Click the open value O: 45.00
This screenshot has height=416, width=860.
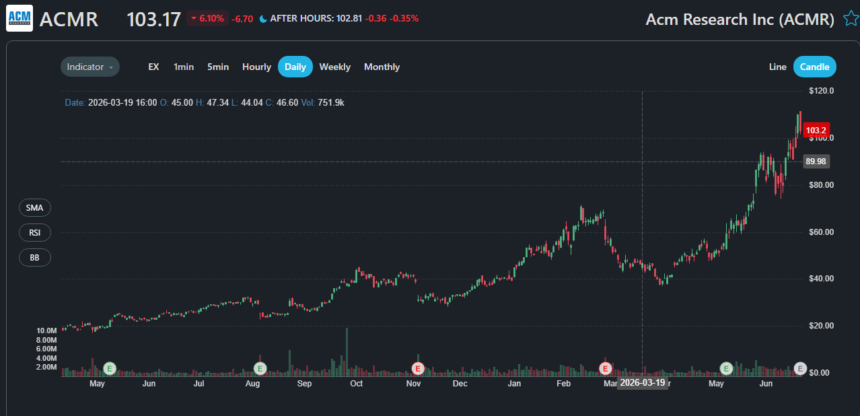pyautogui.click(x=177, y=103)
